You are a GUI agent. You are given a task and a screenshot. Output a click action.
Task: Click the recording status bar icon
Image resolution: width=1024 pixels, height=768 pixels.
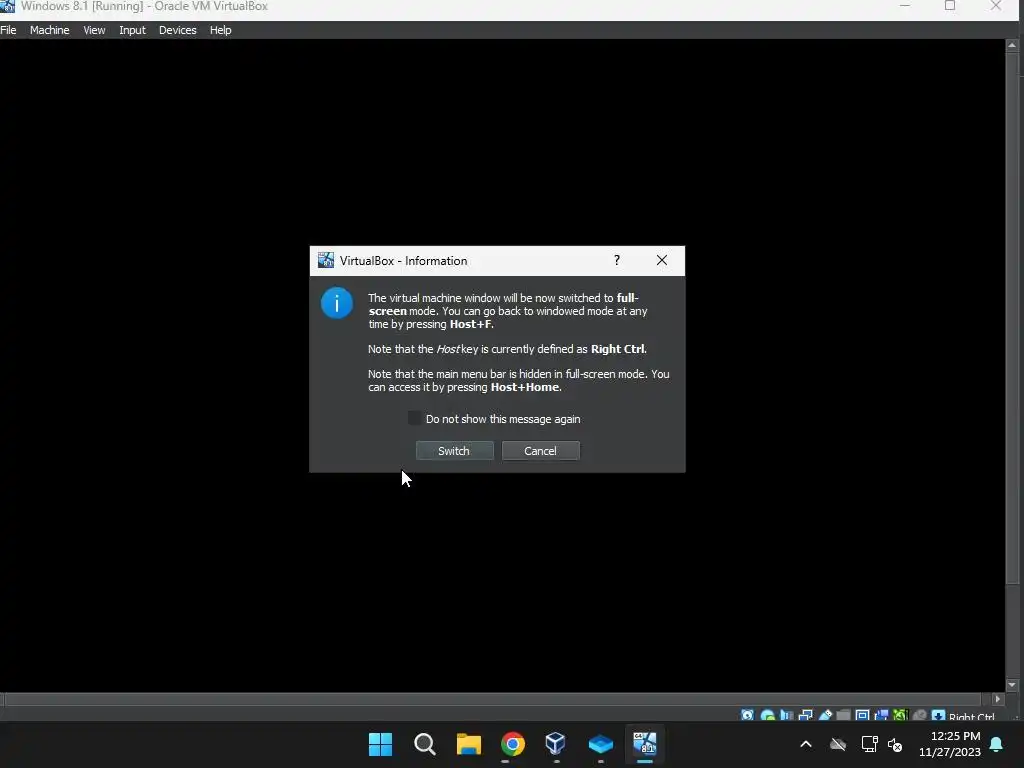tap(882, 715)
